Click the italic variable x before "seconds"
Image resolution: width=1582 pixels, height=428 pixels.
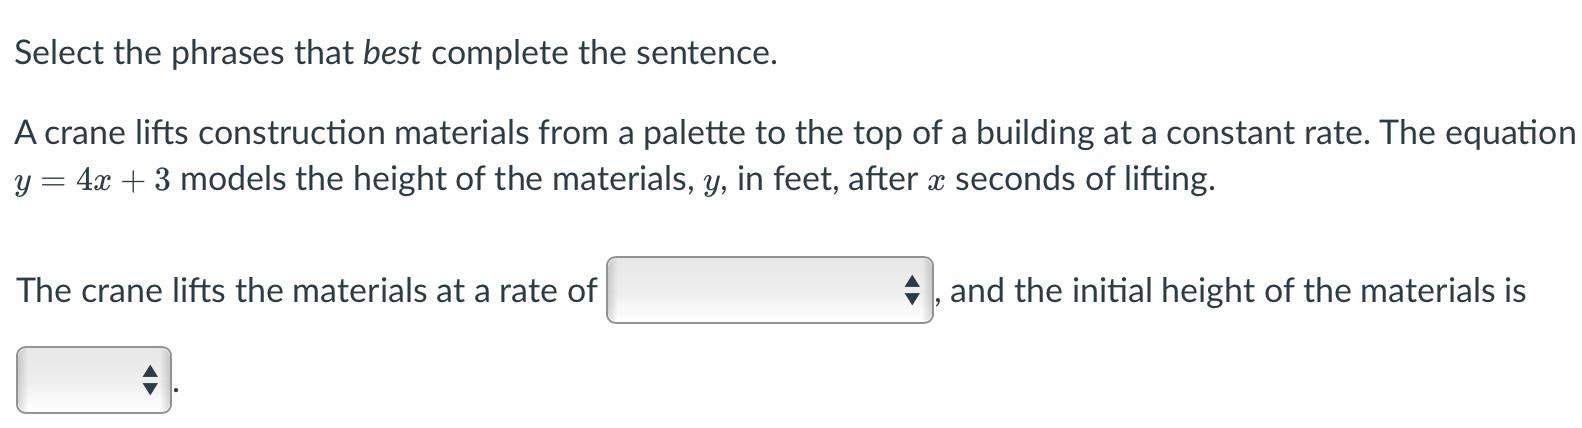tap(935, 181)
